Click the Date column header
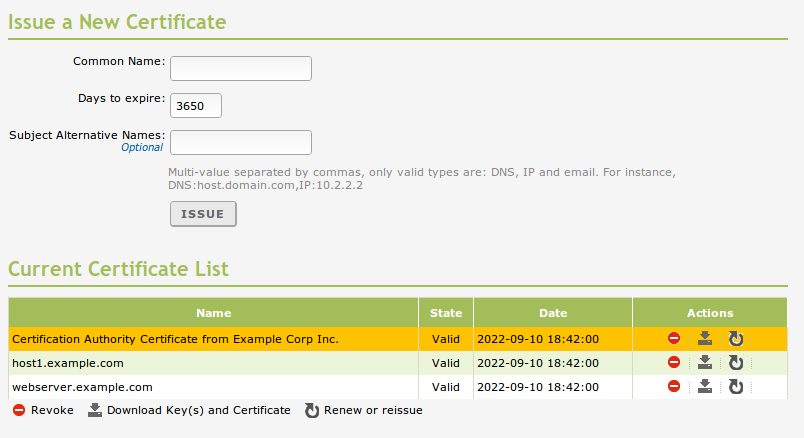The image size is (804, 438). click(552, 313)
